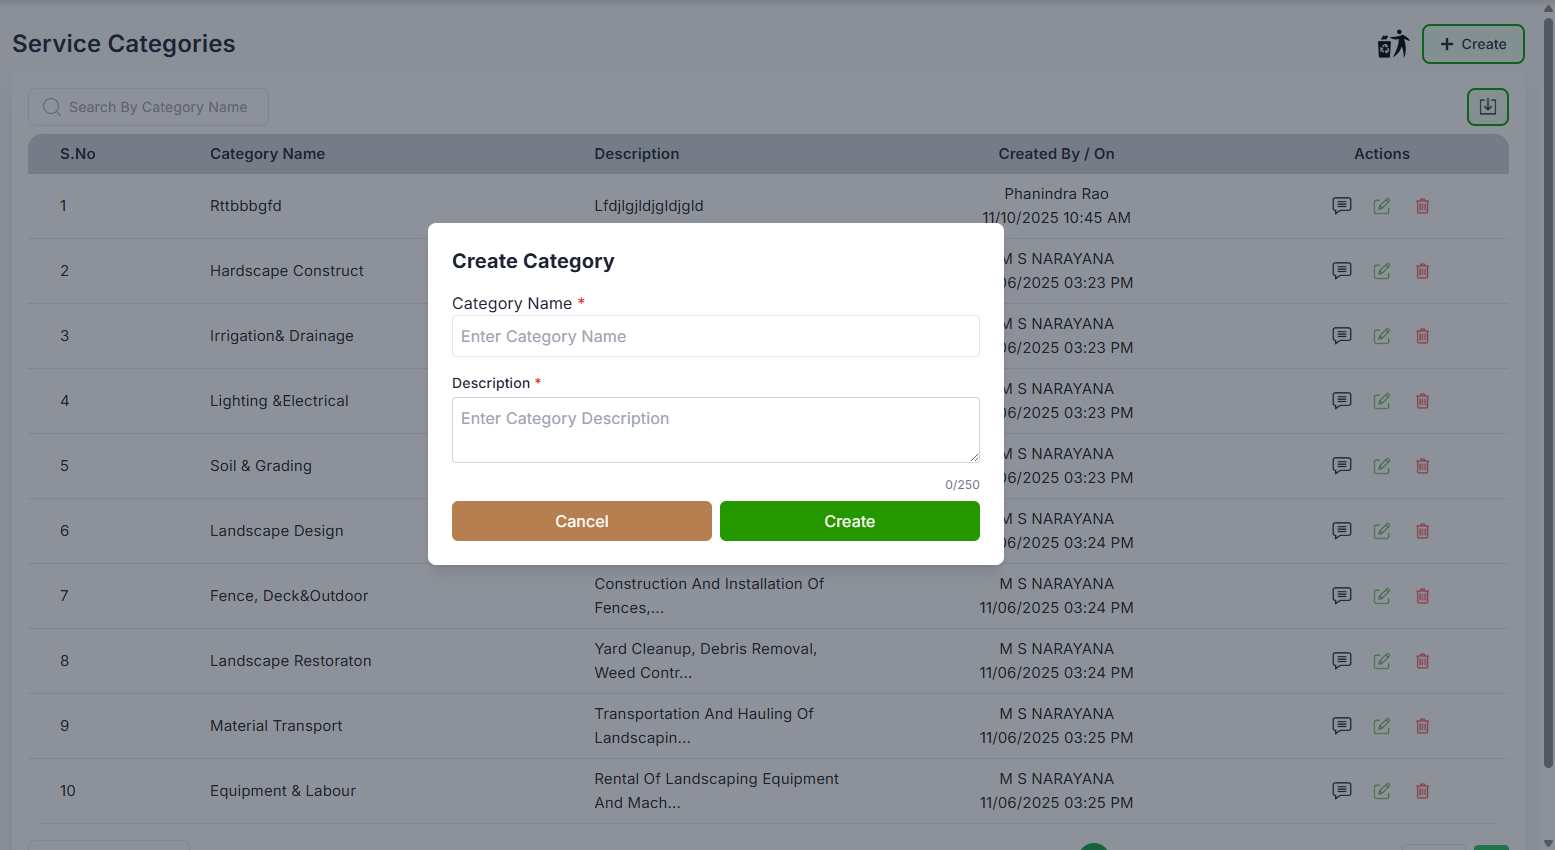
Task: Delete the Irrigation& Drainage category
Action: (1422, 336)
